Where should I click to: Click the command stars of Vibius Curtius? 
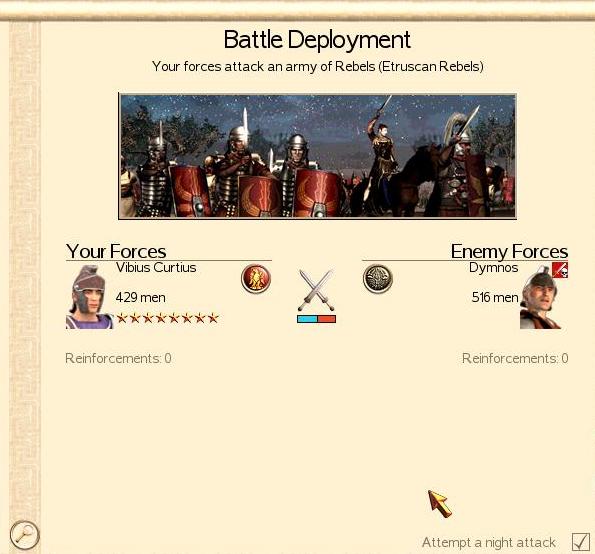coord(167,318)
